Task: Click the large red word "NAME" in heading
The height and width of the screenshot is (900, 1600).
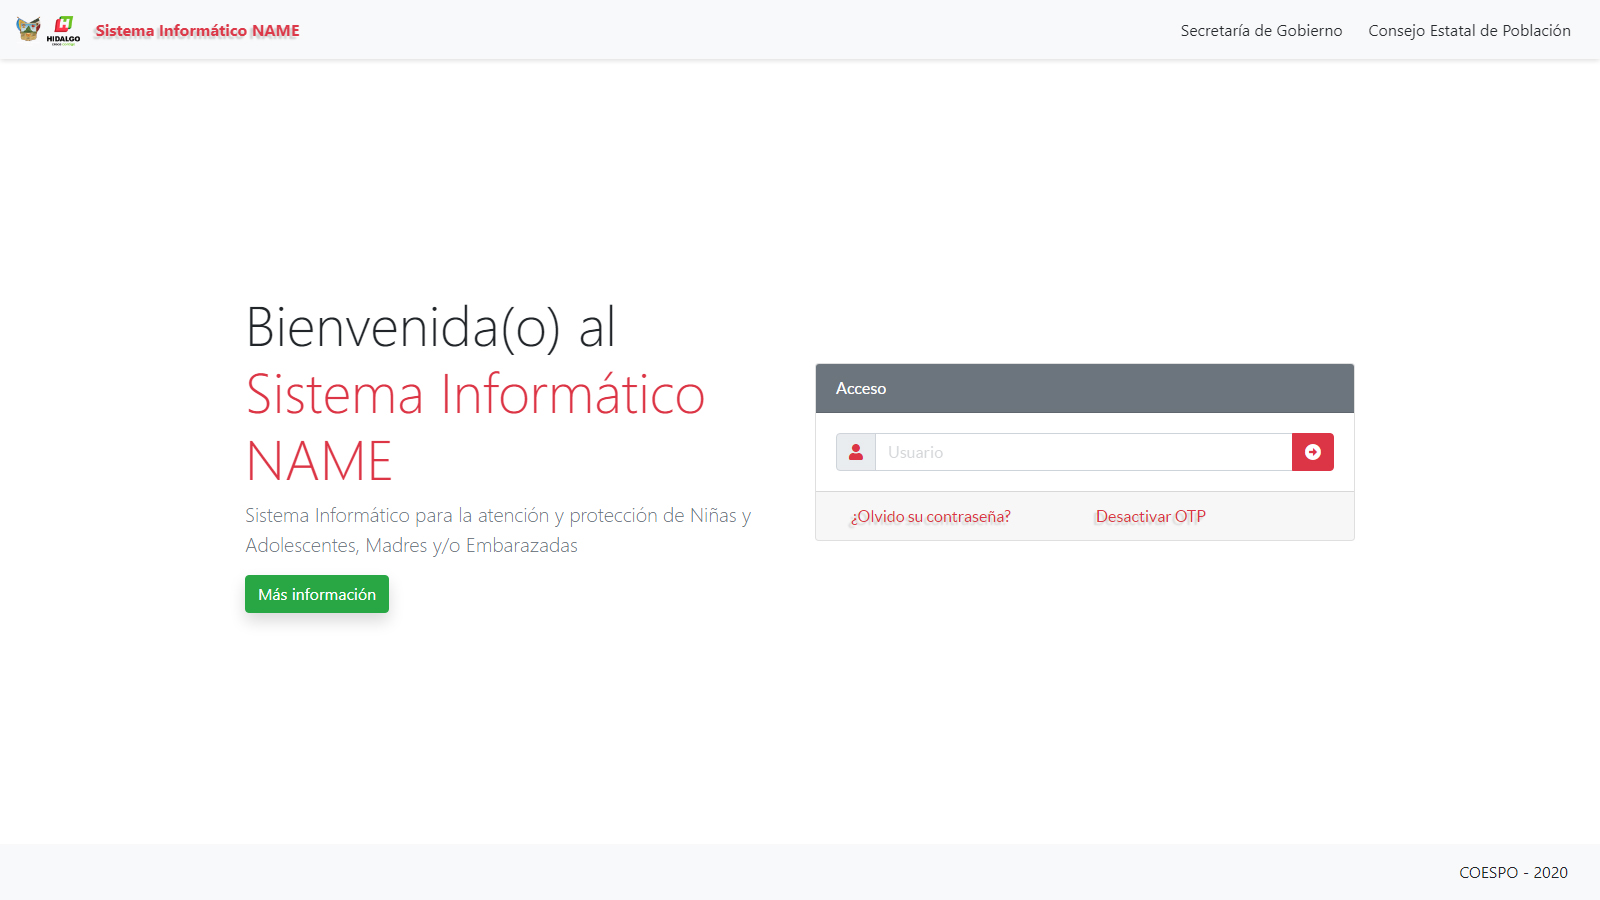Action: [x=319, y=461]
